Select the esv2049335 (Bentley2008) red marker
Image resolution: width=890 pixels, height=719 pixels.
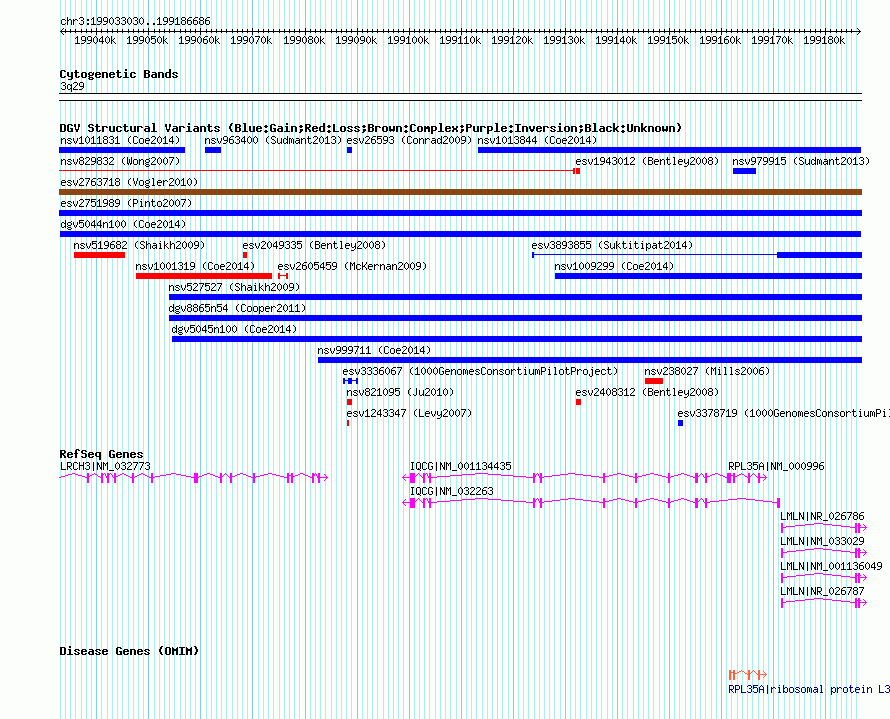click(245, 255)
